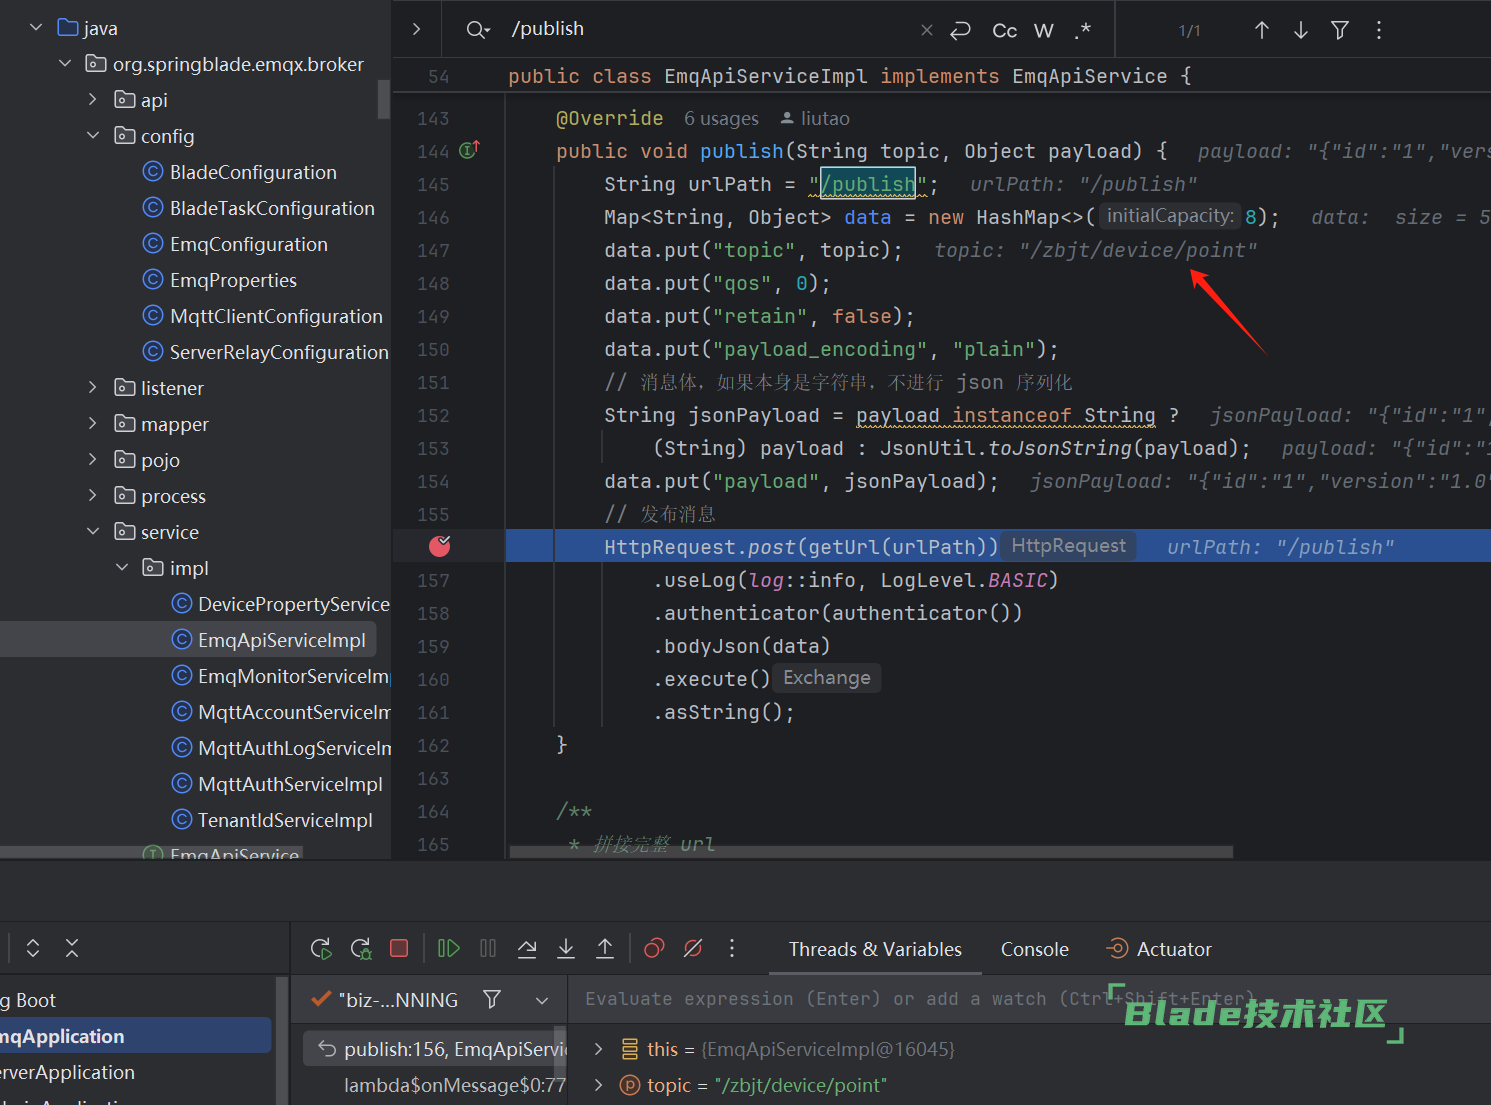Expand the listener package
The width and height of the screenshot is (1491, 1105).
93,387
